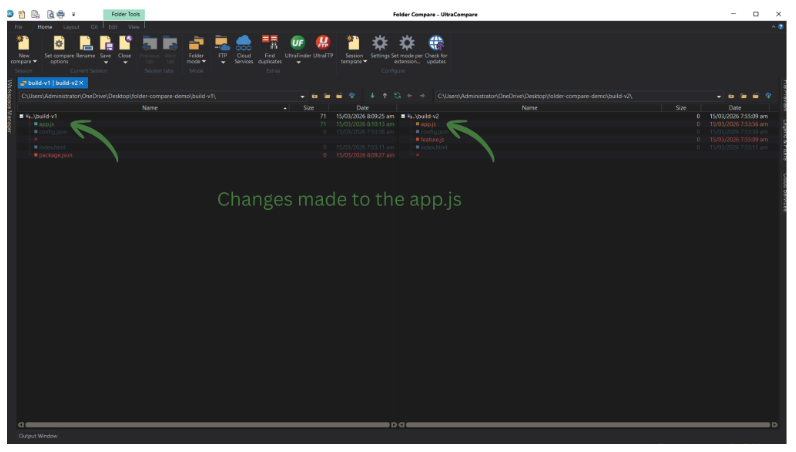Expand the left folder path dropdown

303,96
